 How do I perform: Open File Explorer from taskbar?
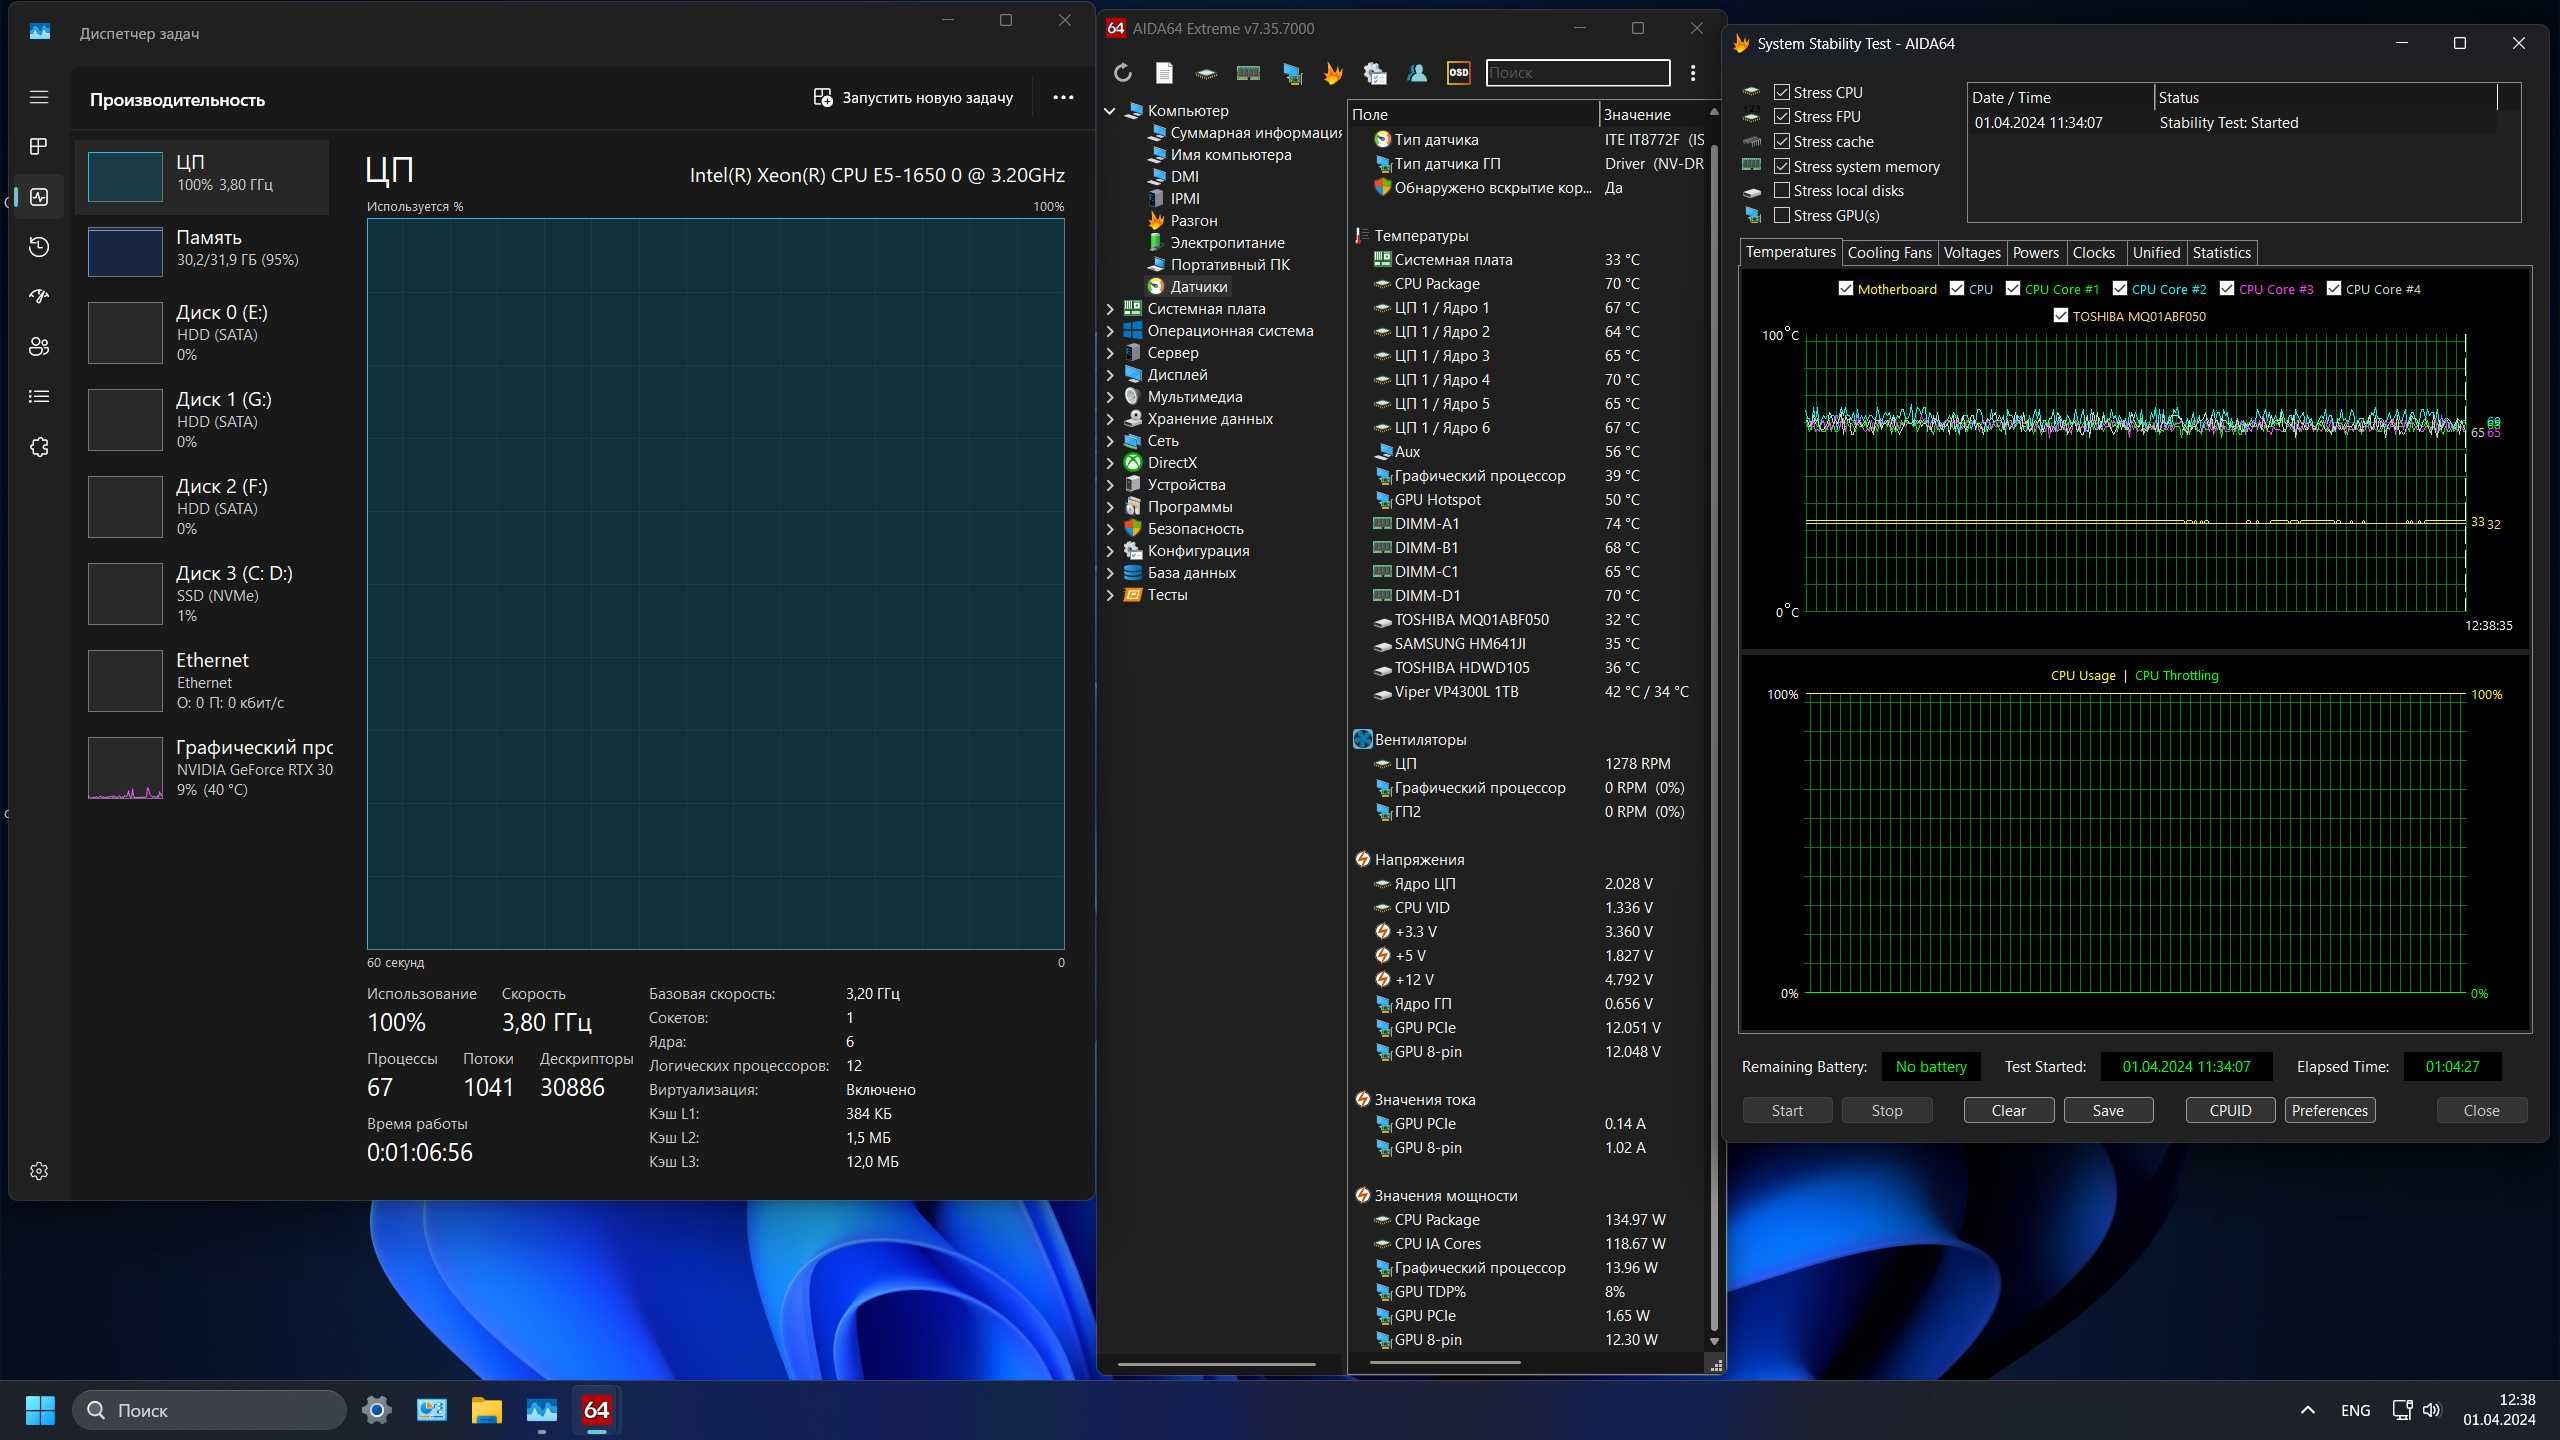(x=487, y=1410)
